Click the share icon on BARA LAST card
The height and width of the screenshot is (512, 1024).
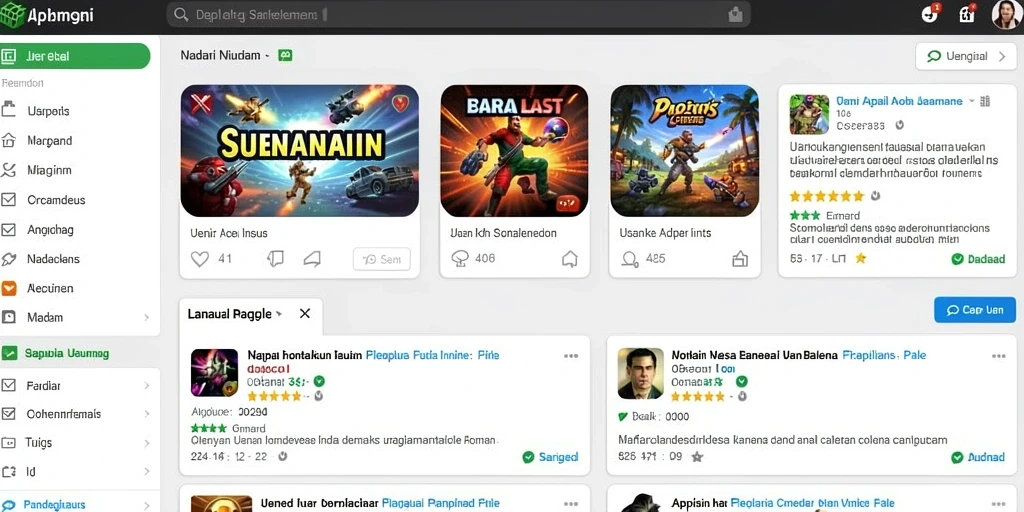[x=569, y=259]
